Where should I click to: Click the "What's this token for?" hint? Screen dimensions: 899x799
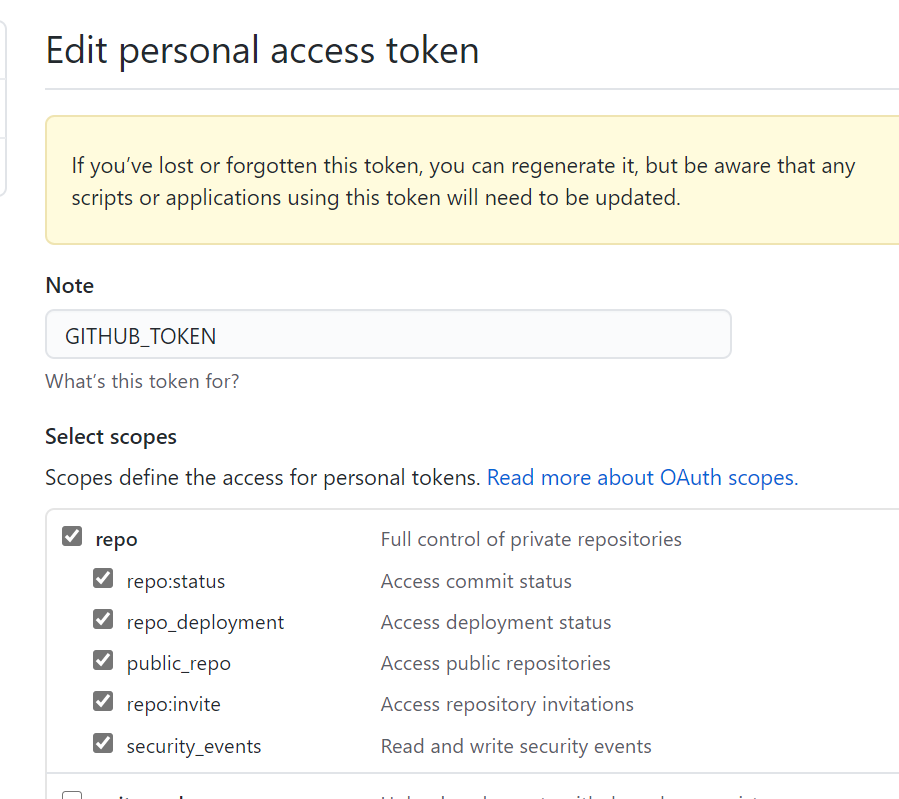[142, 381]
